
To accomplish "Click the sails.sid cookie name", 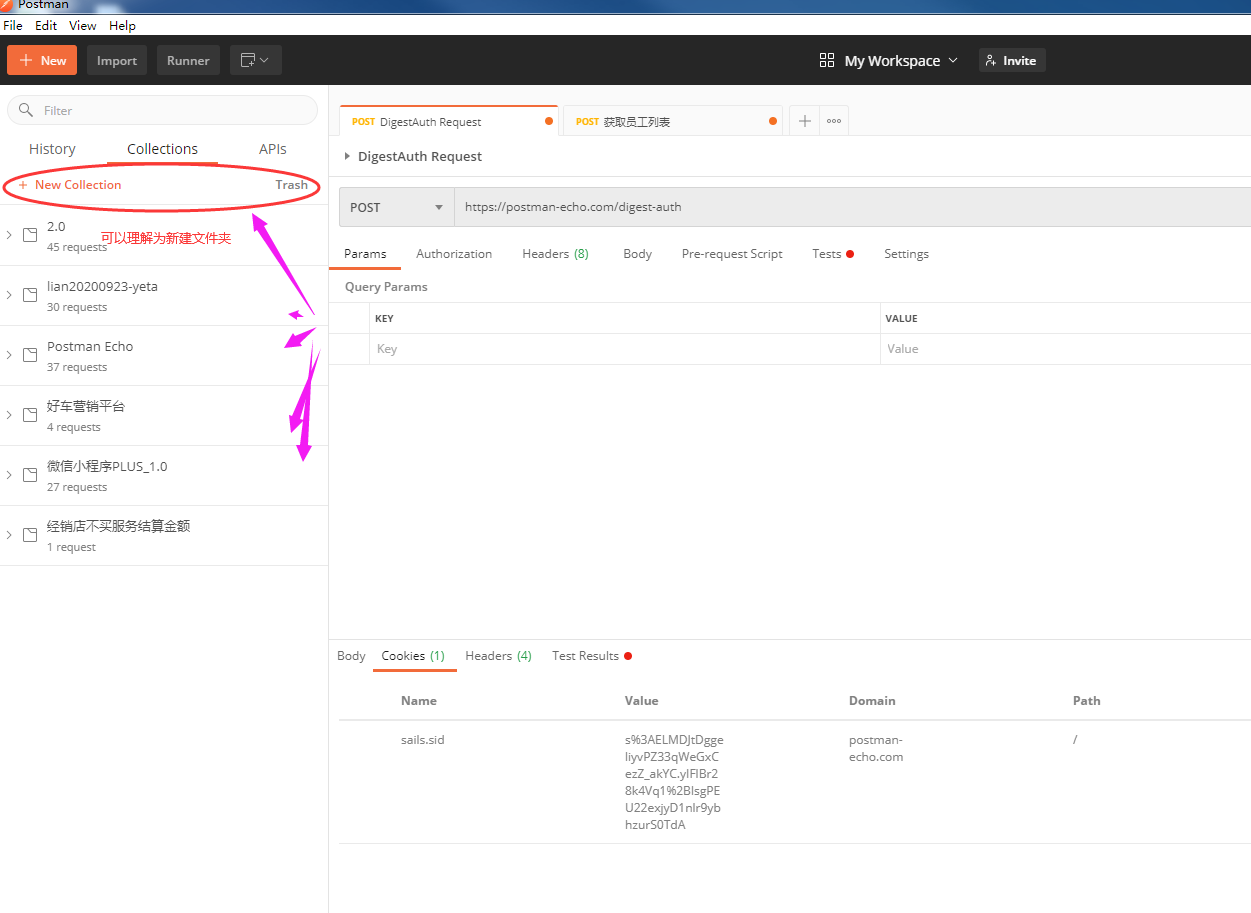I will (422, 740).
